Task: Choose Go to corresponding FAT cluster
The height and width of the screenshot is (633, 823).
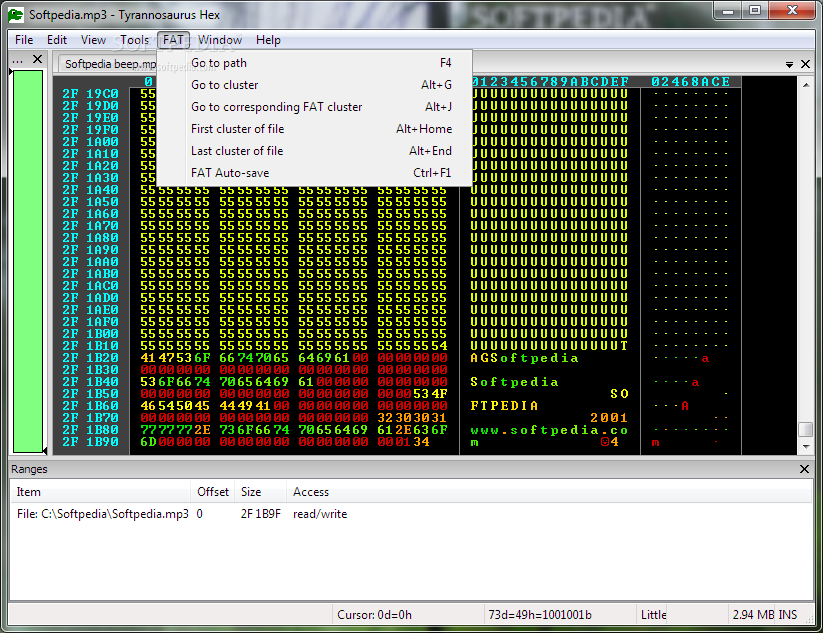Action: click(x=314, y=107)
